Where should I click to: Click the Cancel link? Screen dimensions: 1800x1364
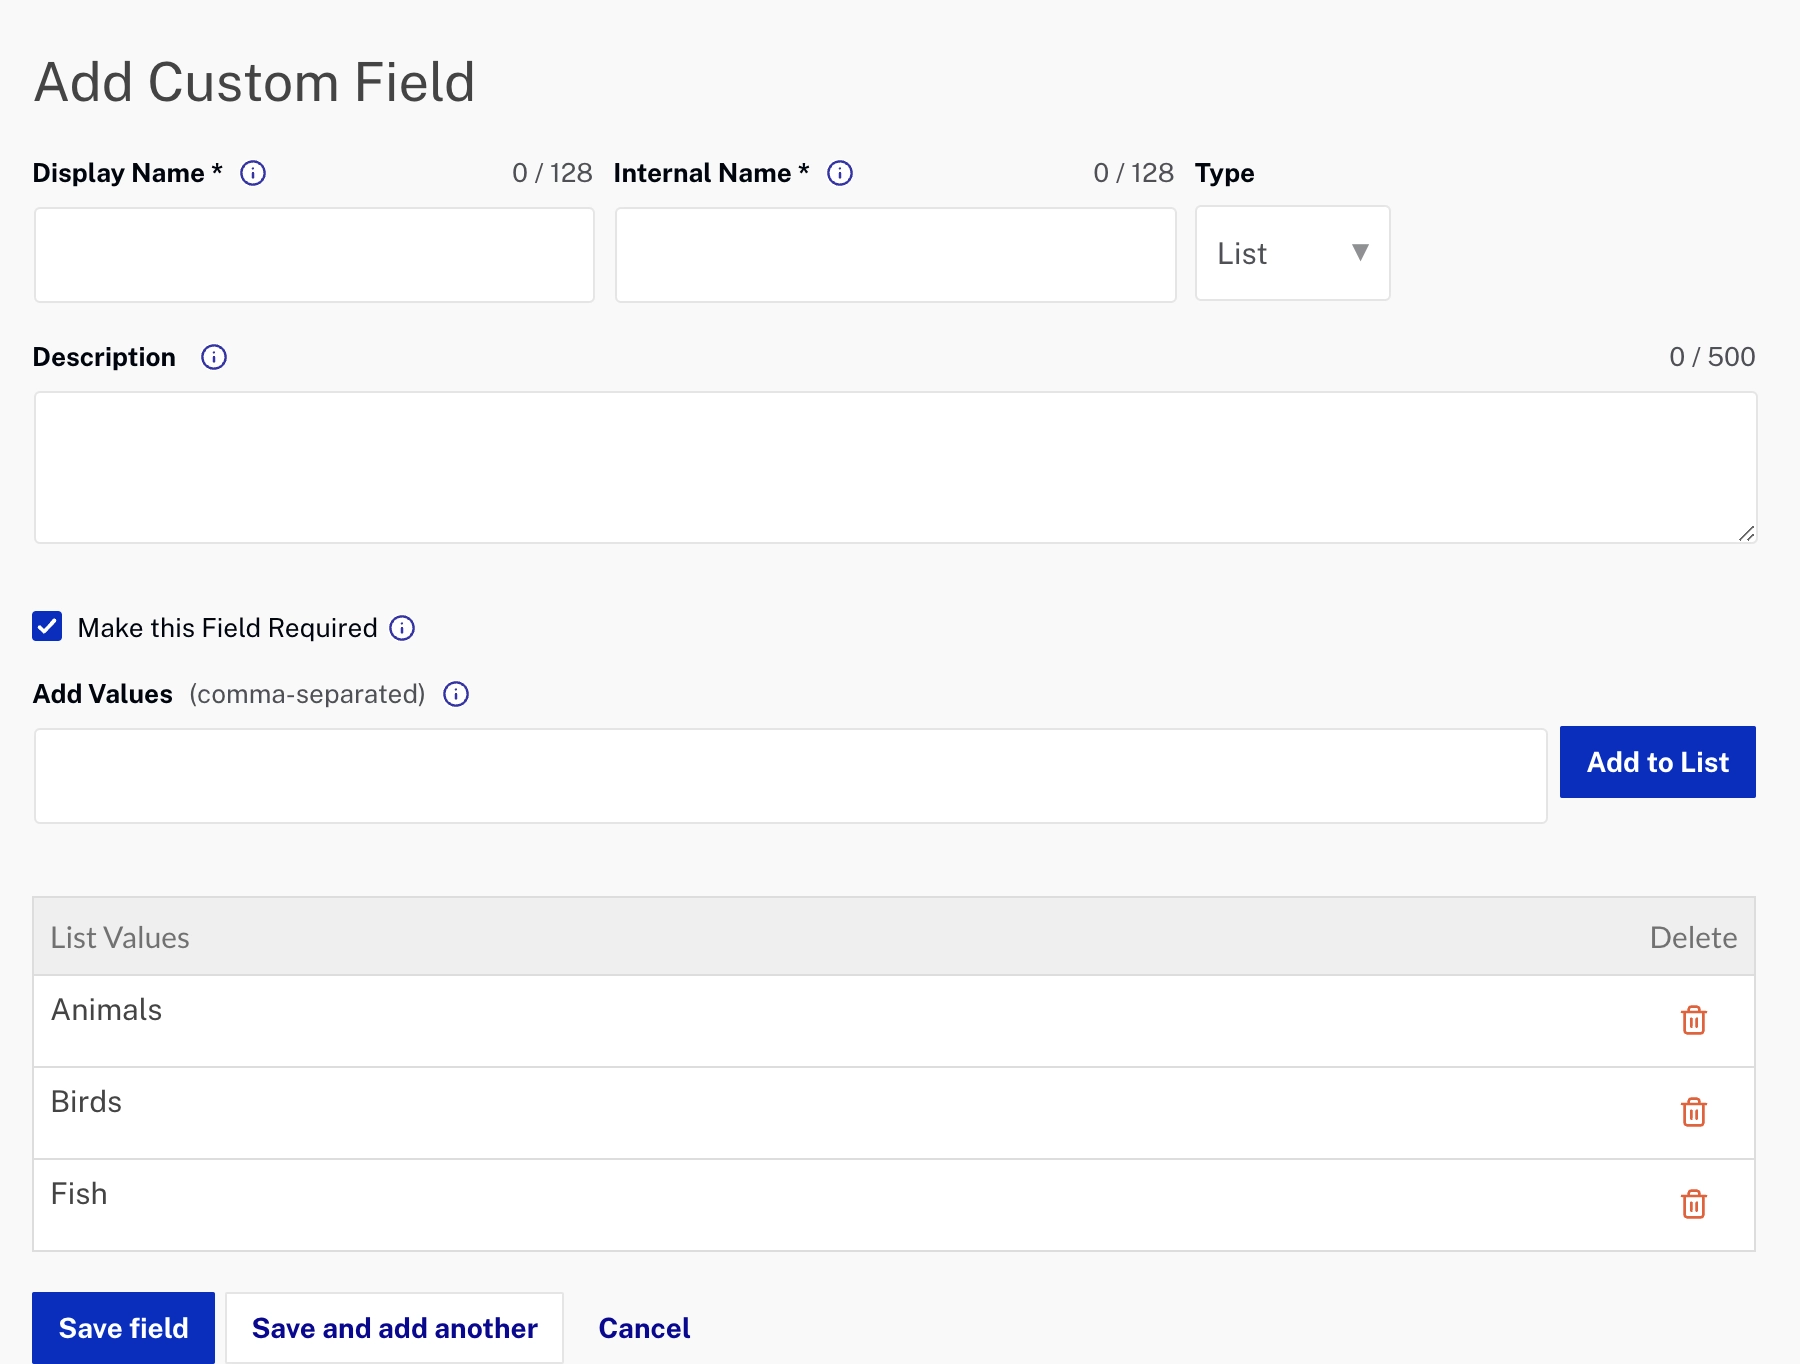point(643,1328)
